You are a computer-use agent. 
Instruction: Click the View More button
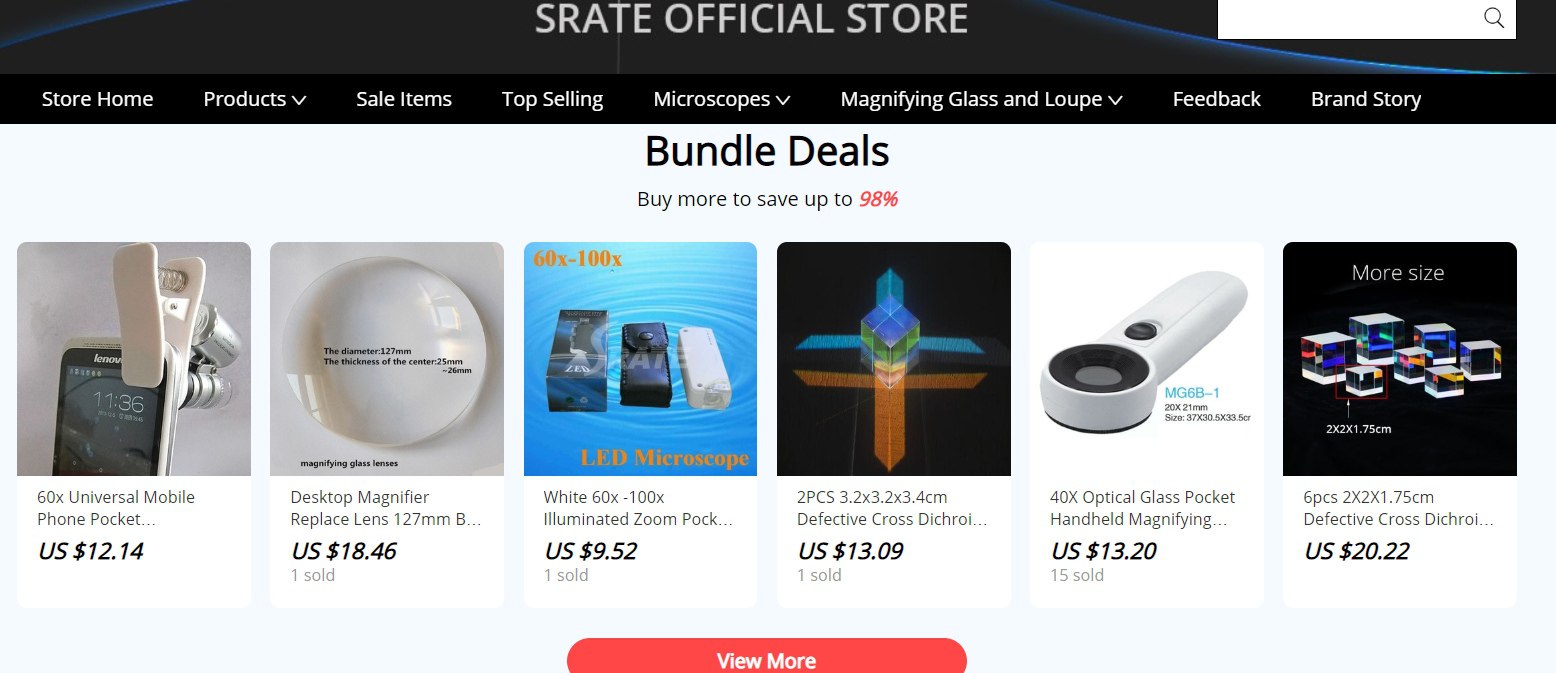tap(767, 657)
